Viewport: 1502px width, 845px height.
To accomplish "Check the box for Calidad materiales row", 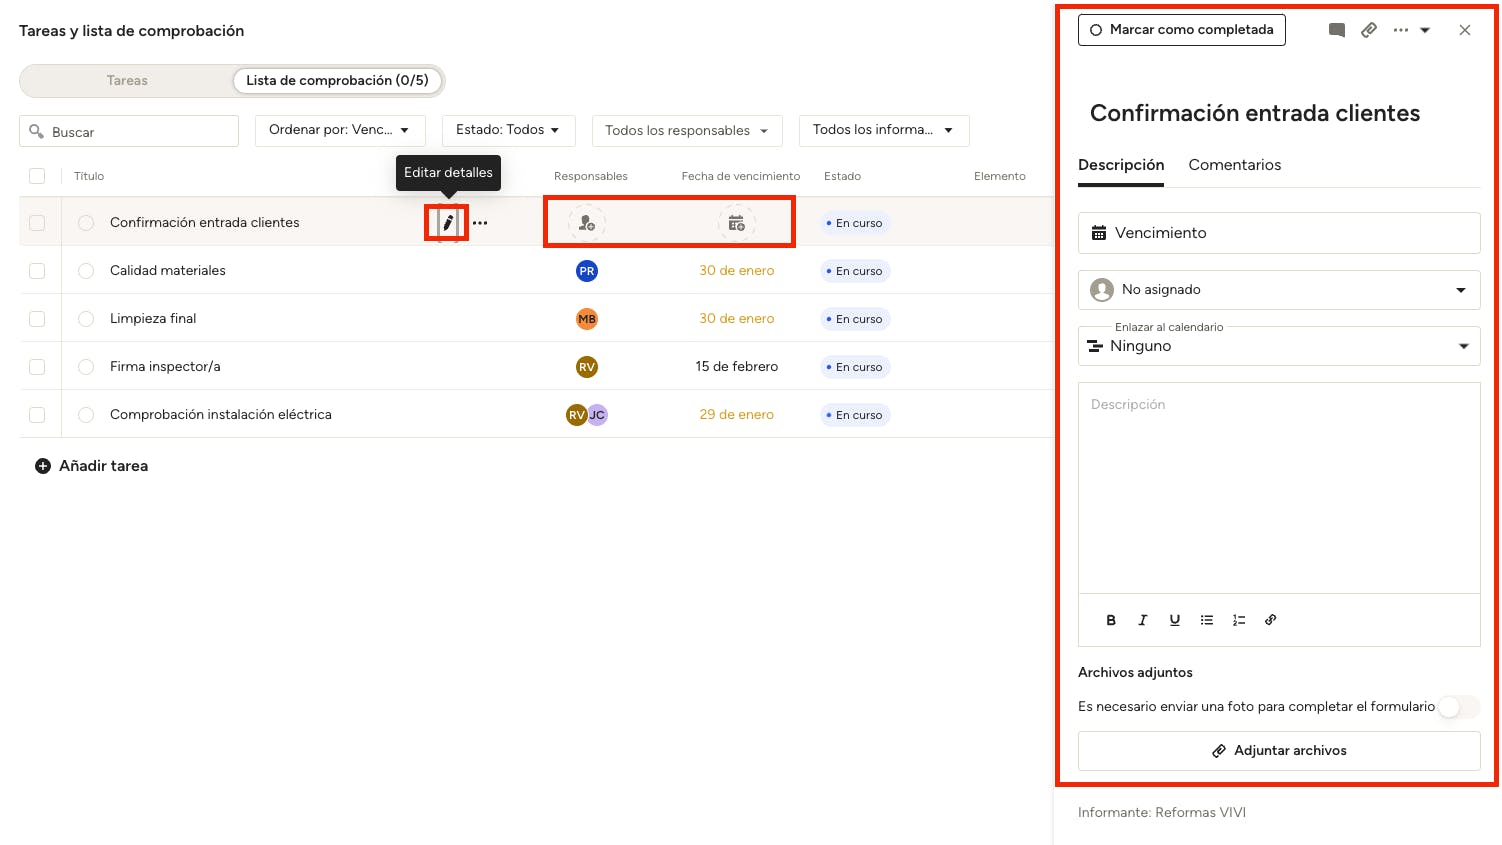I will [x=37, y=271].
